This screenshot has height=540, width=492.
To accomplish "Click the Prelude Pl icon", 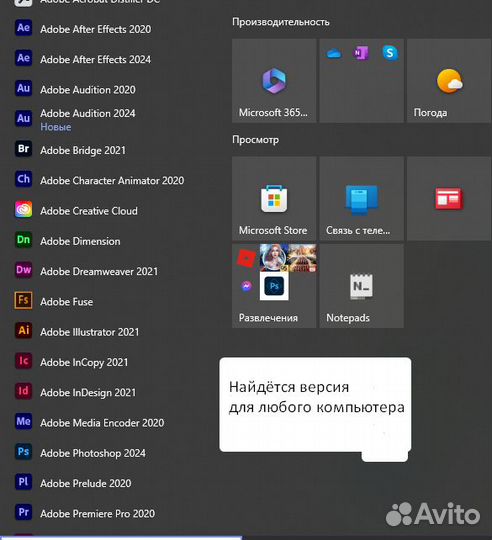I will [x=23, y=482].
